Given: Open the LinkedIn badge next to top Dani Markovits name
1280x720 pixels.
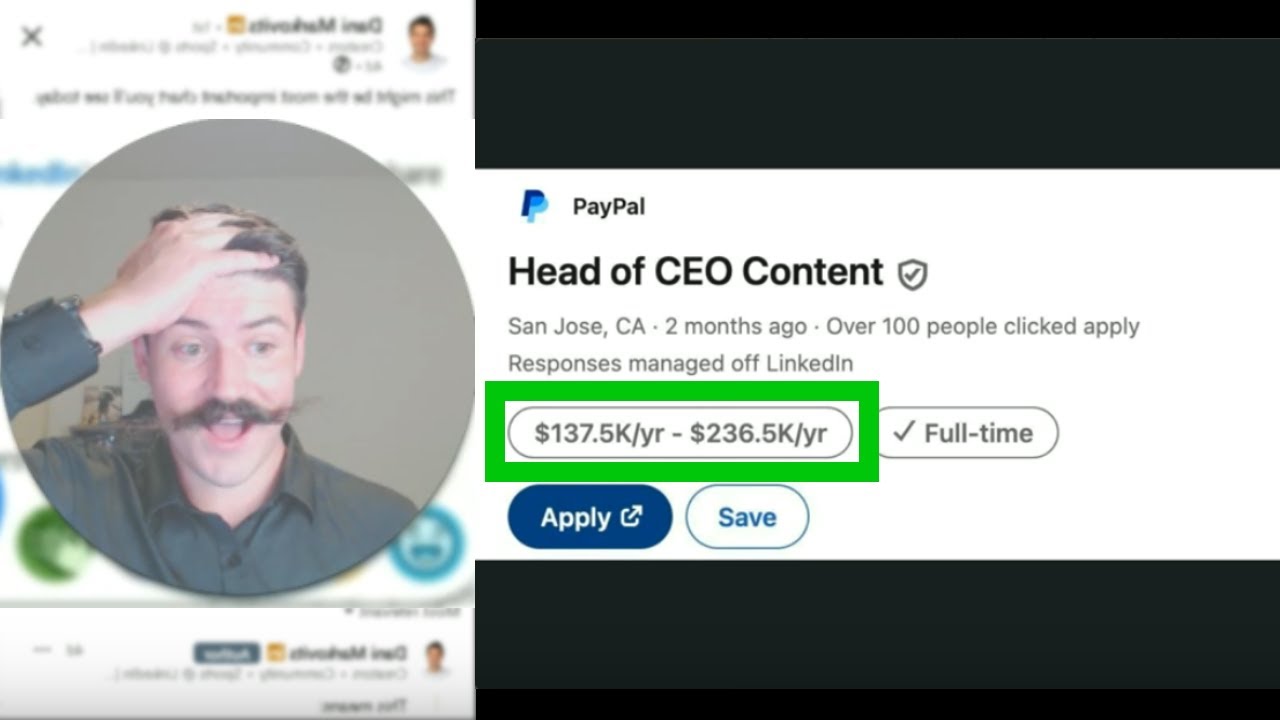Looking at the screenshot, I should (x=235, y=25).
